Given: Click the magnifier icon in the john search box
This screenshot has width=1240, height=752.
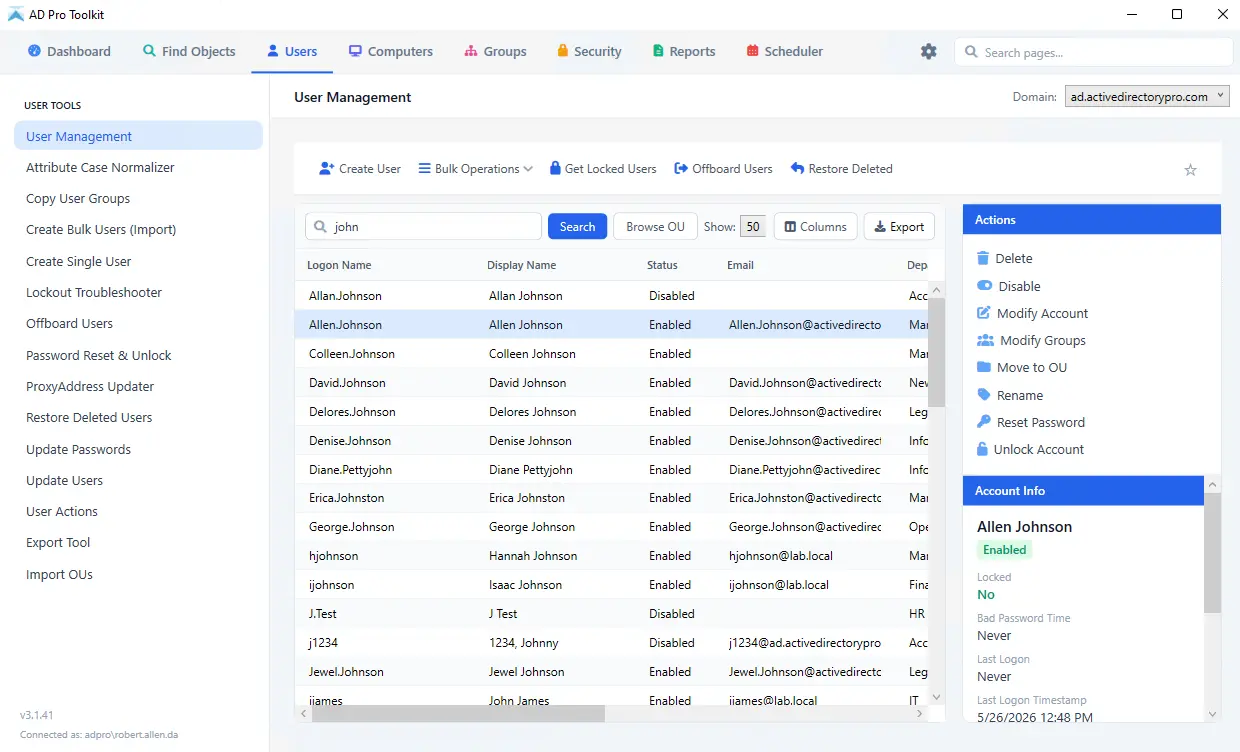Looking at the screenshot, I should click(x=321, y=227).
